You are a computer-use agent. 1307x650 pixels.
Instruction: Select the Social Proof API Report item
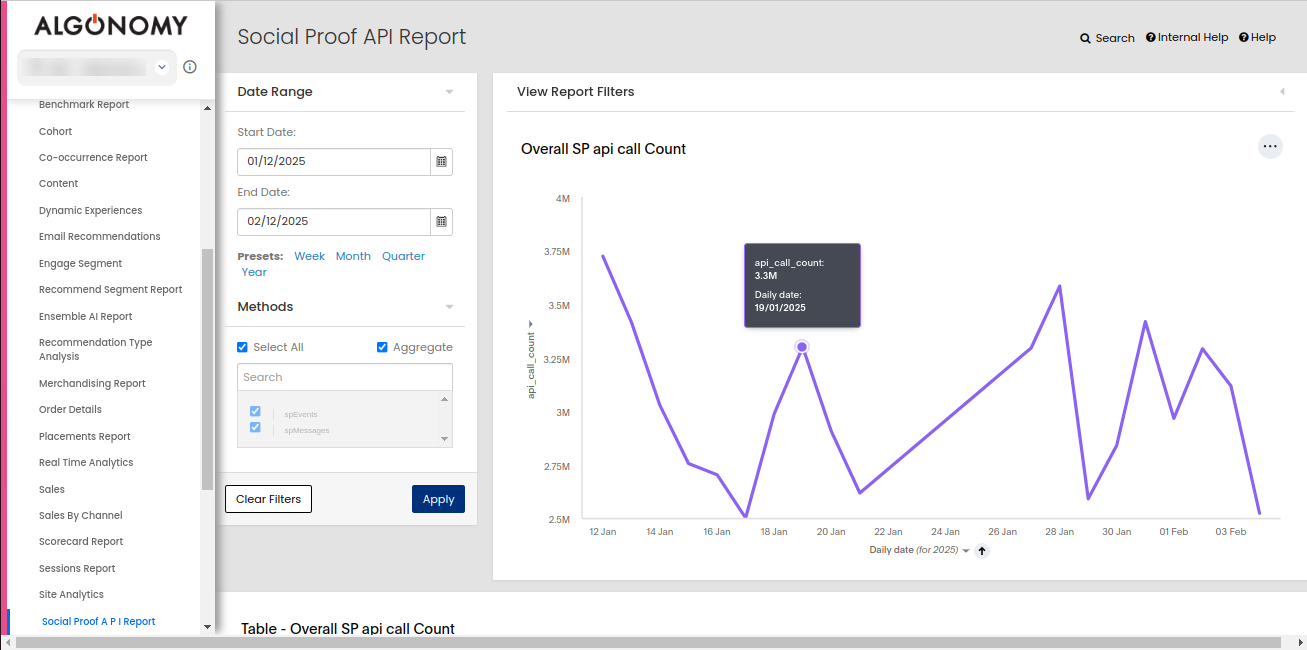98,621
